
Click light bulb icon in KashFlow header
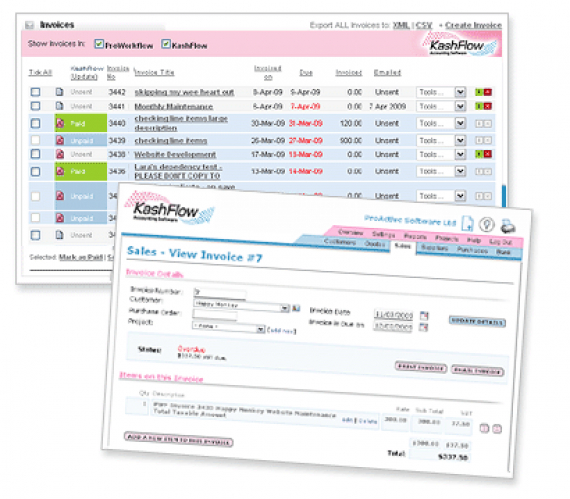coord(487,224)
